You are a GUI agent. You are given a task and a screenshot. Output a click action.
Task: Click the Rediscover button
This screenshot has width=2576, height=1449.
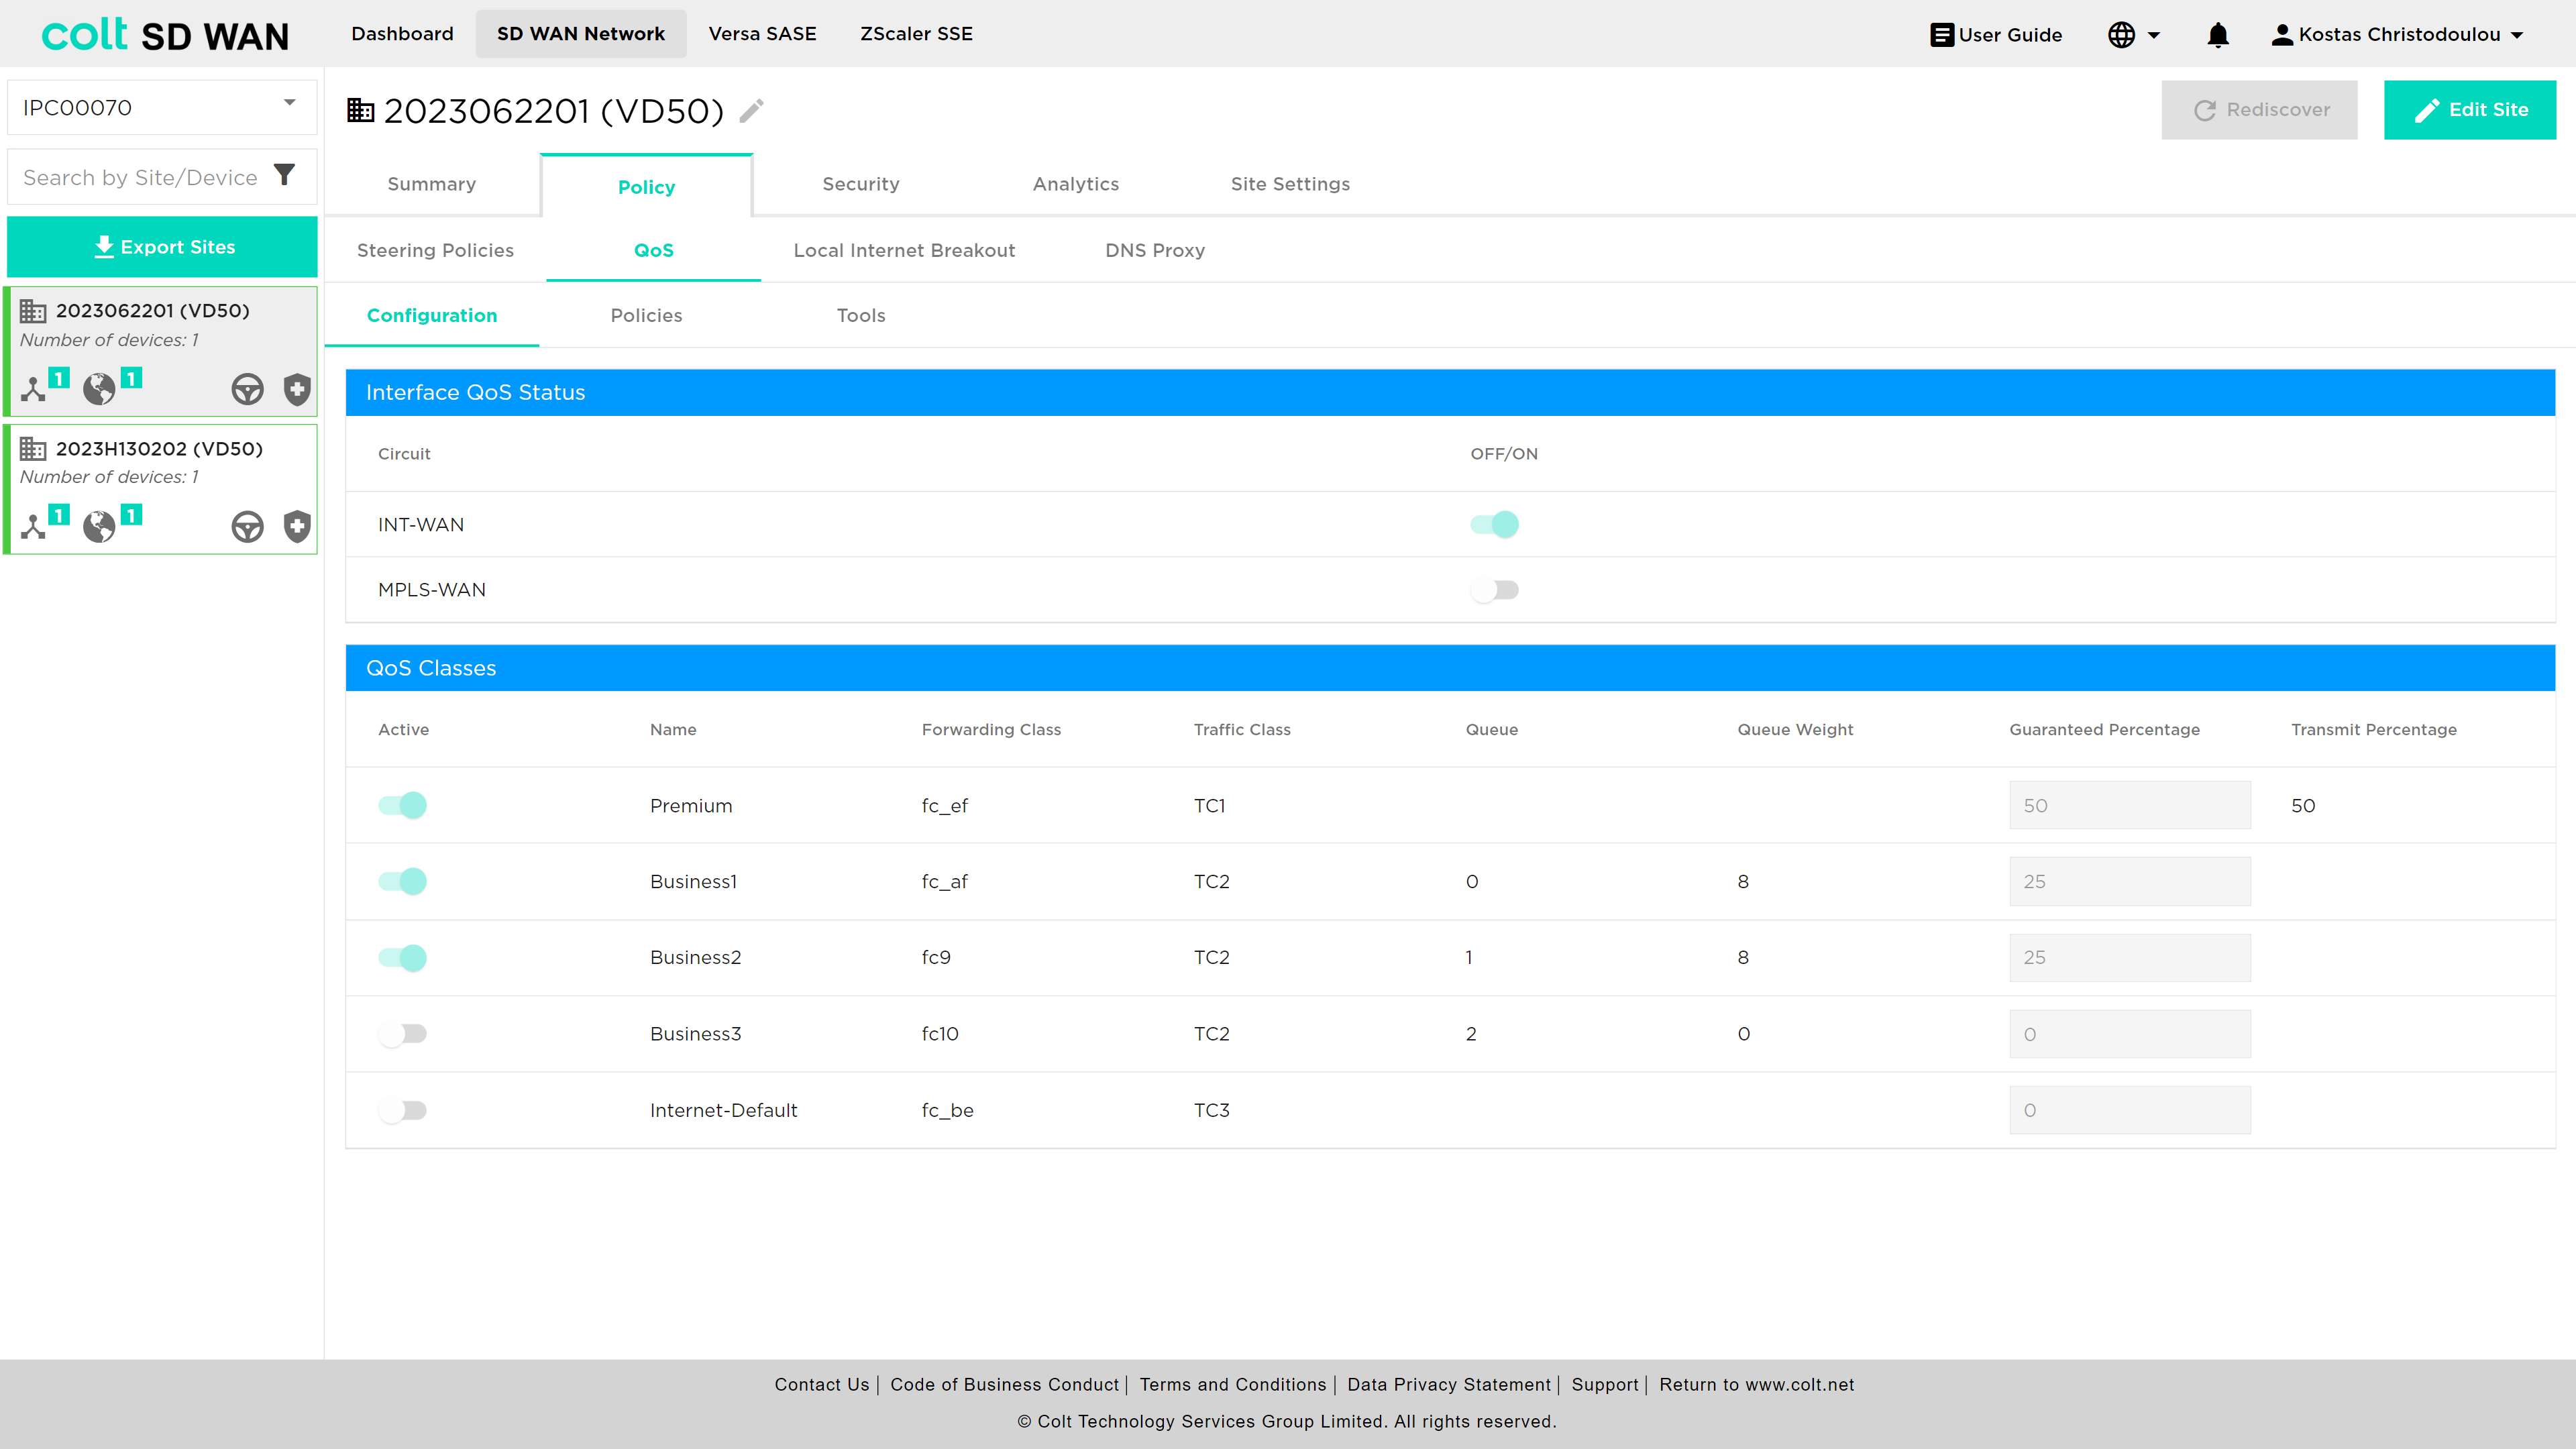tap(2259, 110)
